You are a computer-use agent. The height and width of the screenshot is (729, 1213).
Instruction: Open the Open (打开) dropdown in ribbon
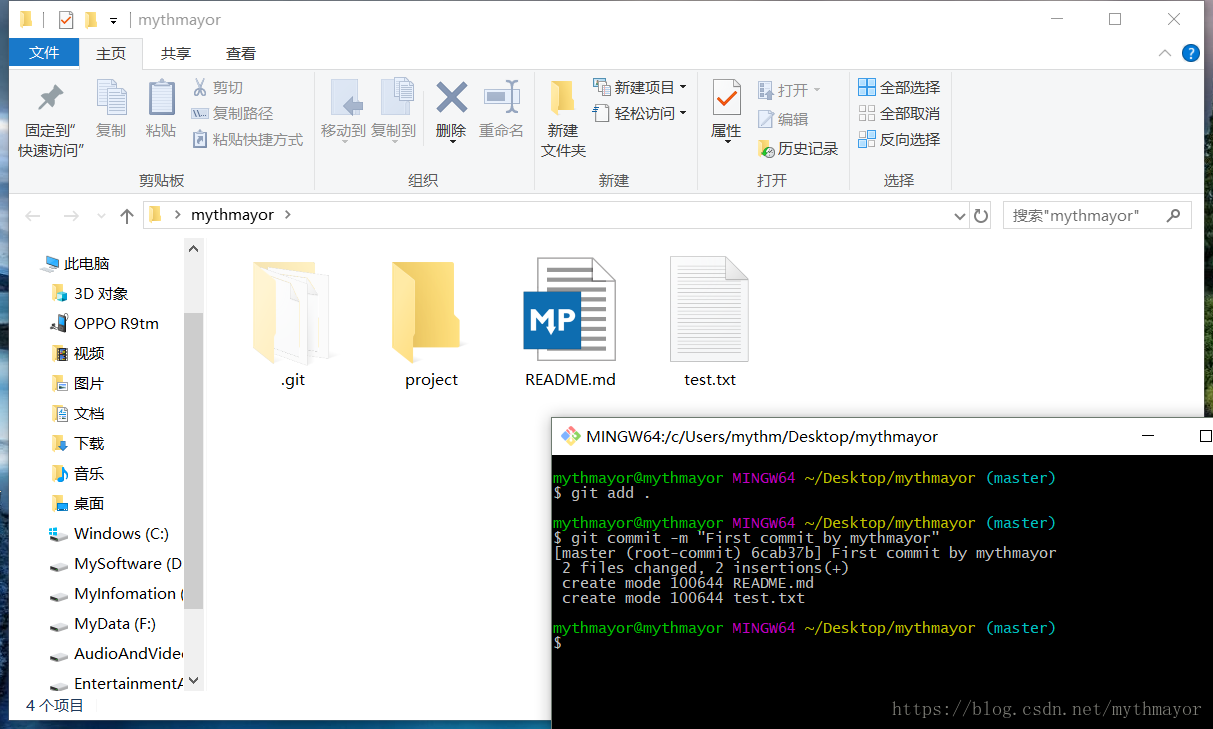click(789, 90)
